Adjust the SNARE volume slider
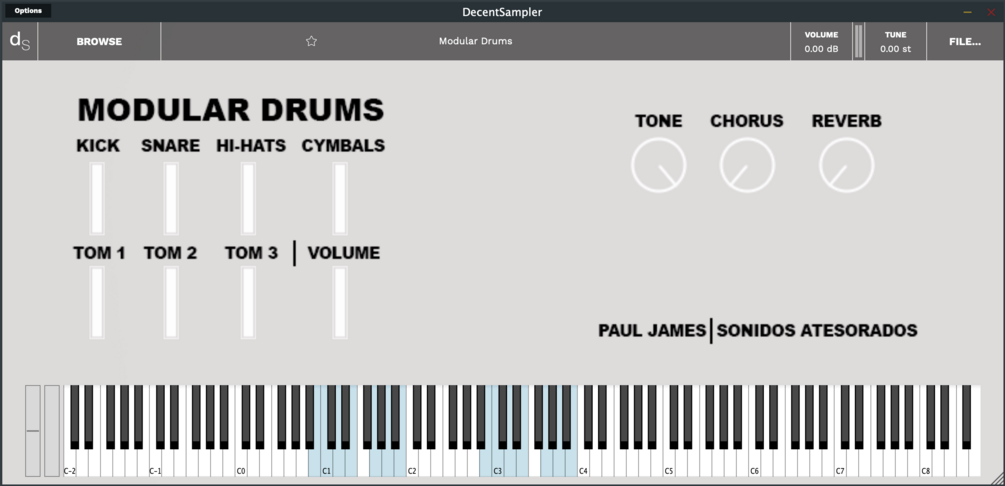 (171, 198)
